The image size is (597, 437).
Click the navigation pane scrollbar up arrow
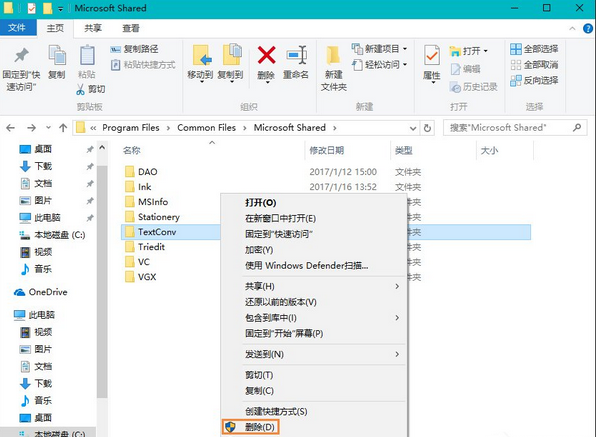point(102,148)
